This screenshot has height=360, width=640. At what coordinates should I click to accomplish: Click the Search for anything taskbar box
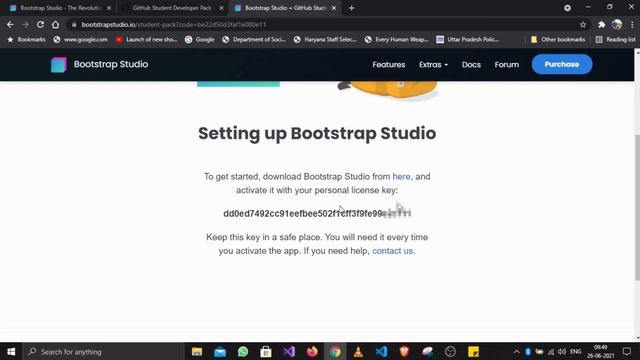pos(103,351)
